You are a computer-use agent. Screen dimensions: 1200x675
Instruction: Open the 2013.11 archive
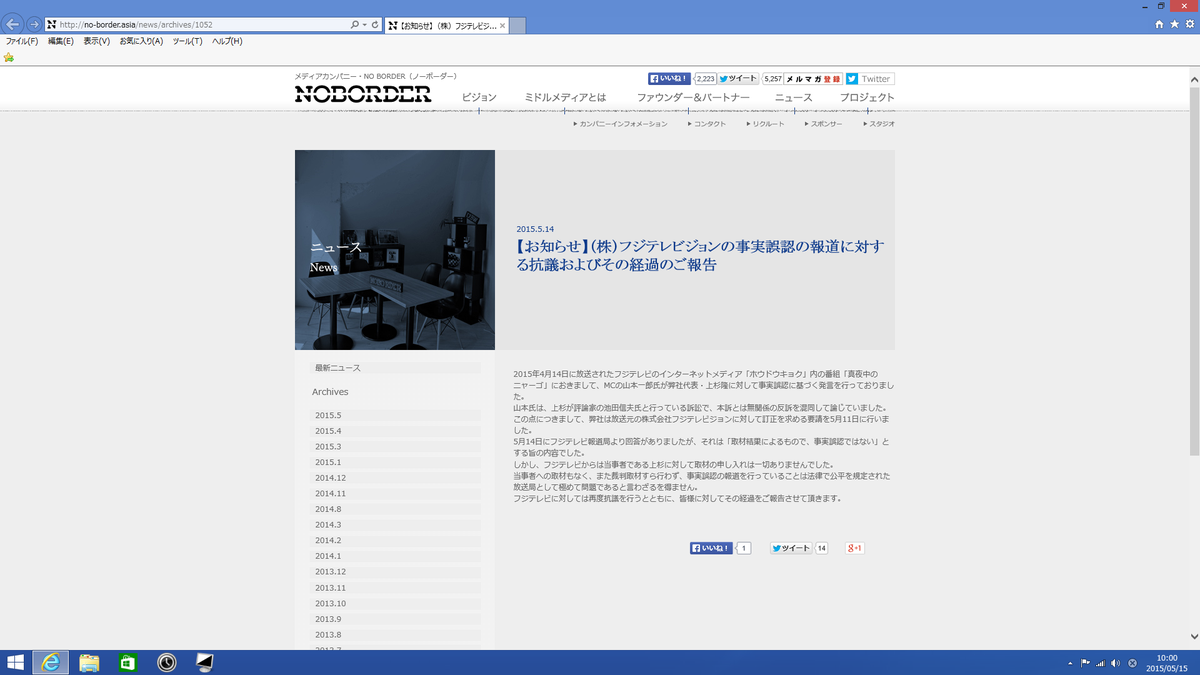[395, 588]
